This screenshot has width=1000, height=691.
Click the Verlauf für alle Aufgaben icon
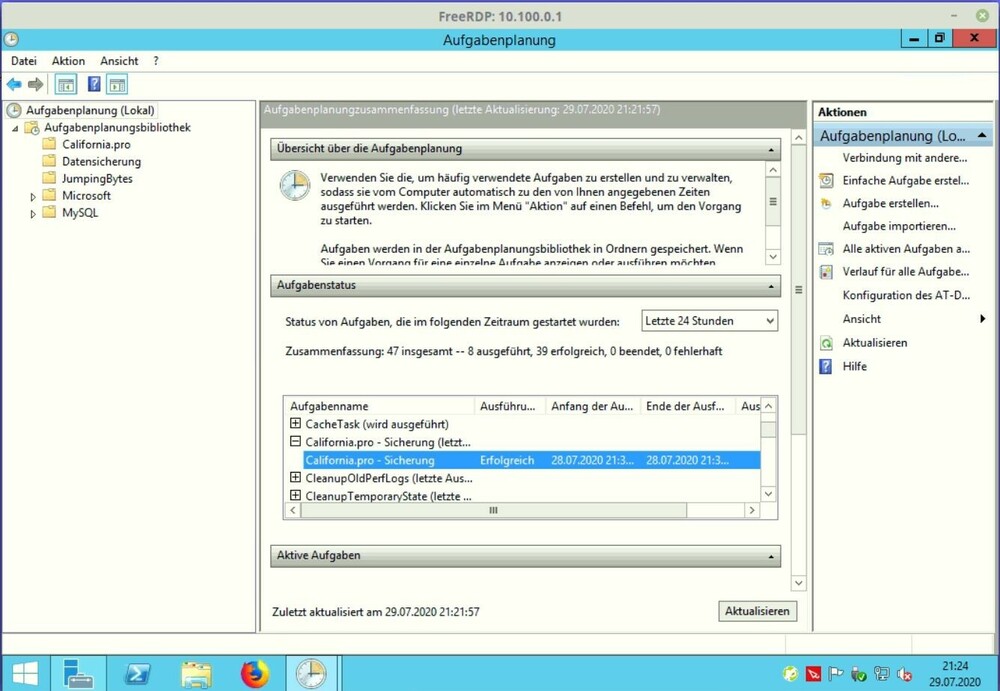point(826,272)
